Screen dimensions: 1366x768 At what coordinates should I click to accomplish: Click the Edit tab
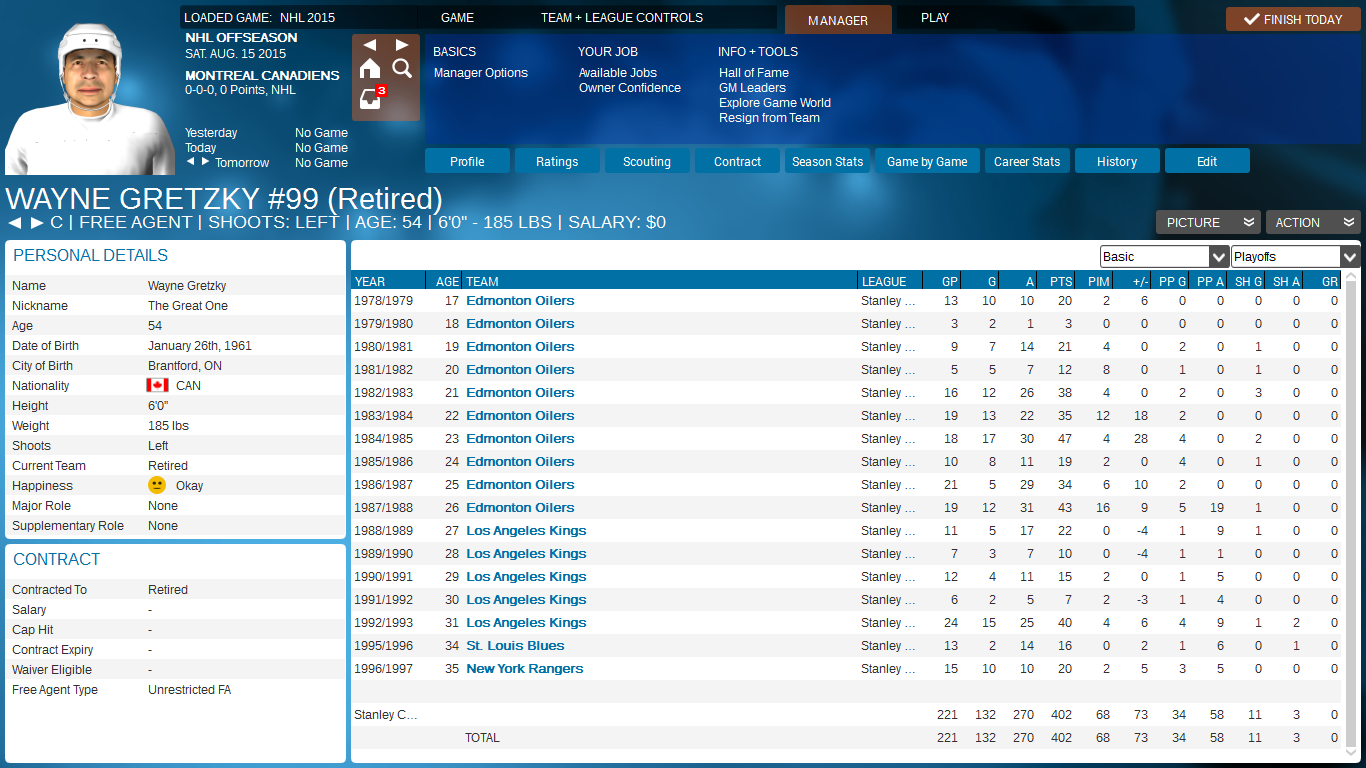click(1207, 161)
